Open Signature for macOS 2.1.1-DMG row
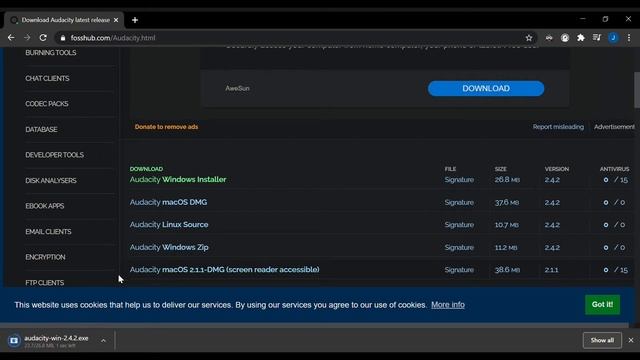 (x=459, y=270)
